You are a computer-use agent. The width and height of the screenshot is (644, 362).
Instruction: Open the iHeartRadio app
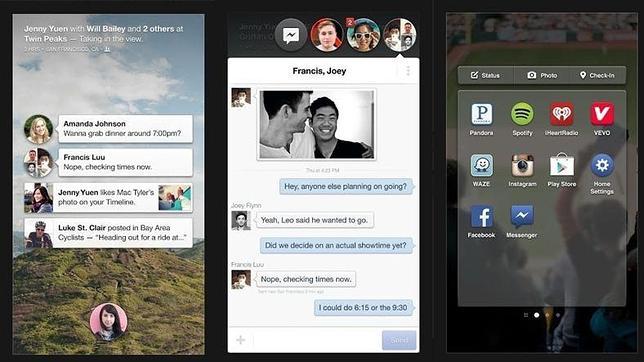[561, 114]
